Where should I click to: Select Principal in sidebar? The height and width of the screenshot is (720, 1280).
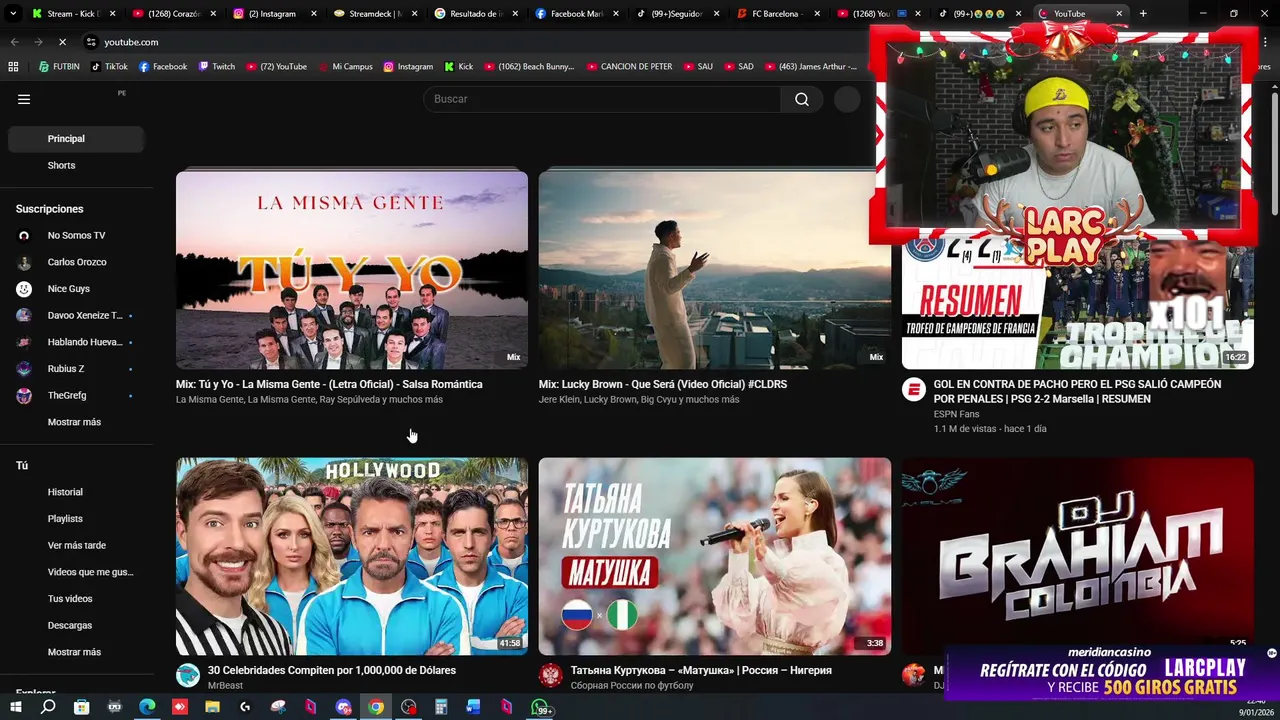76,139
